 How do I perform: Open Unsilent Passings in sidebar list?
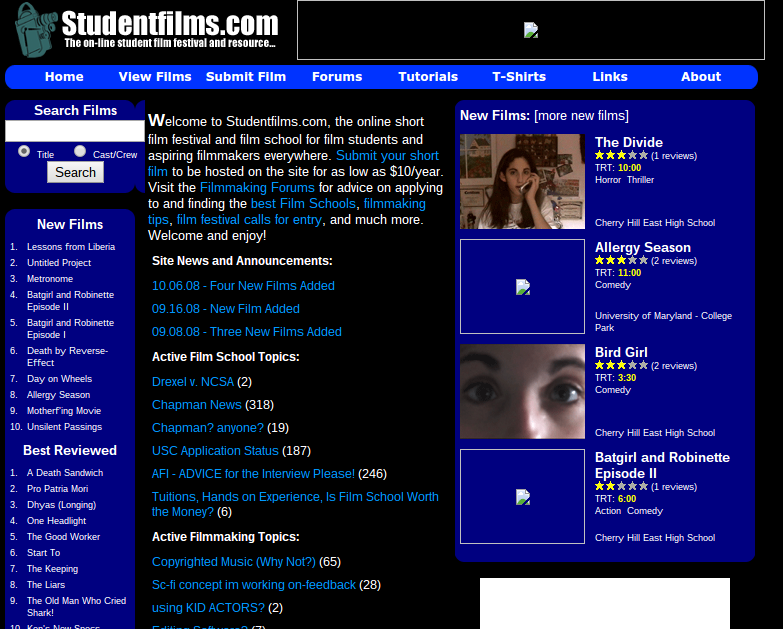[64, 426]
